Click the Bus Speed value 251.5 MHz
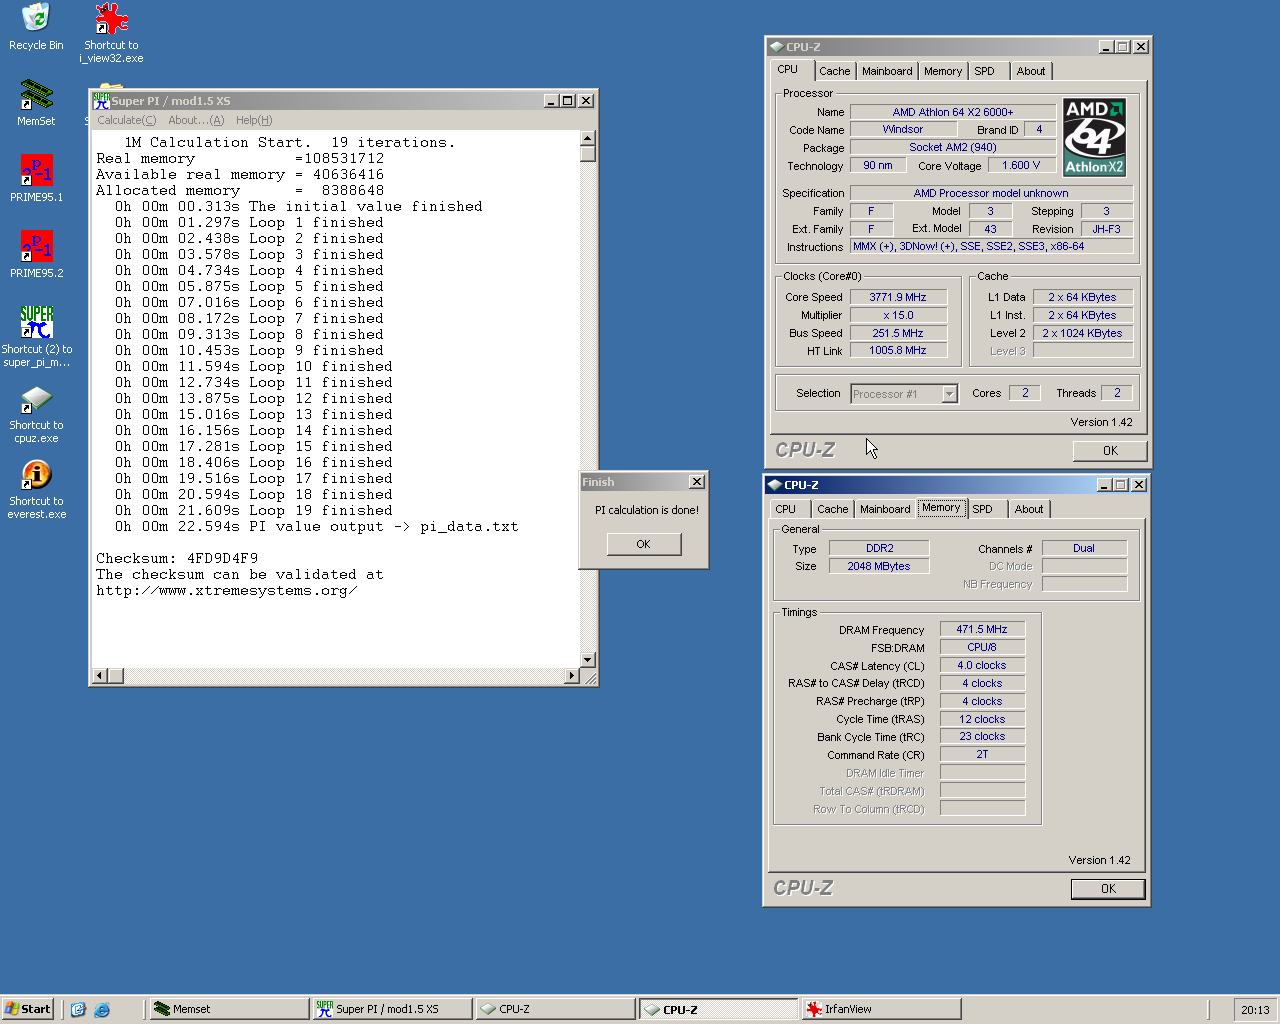Screen dimensions: 1280x1024 [x=898, y=333]
